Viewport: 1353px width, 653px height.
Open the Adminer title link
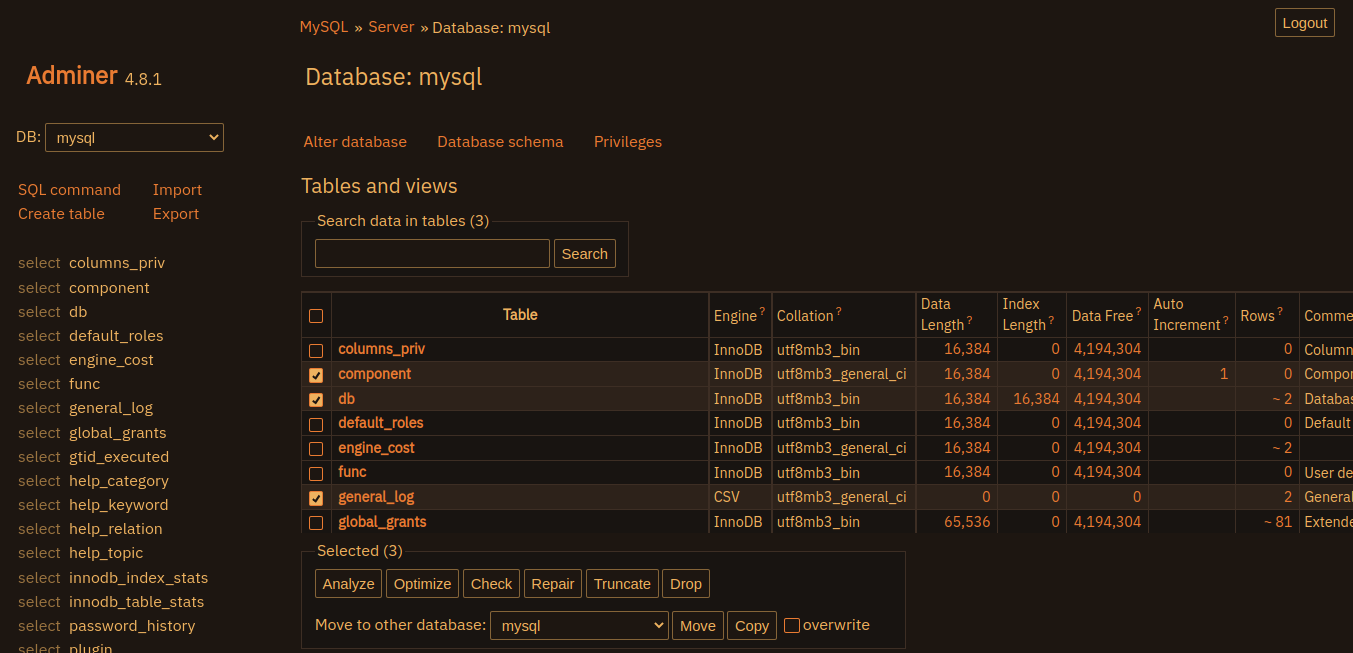[x=72, y=75]
